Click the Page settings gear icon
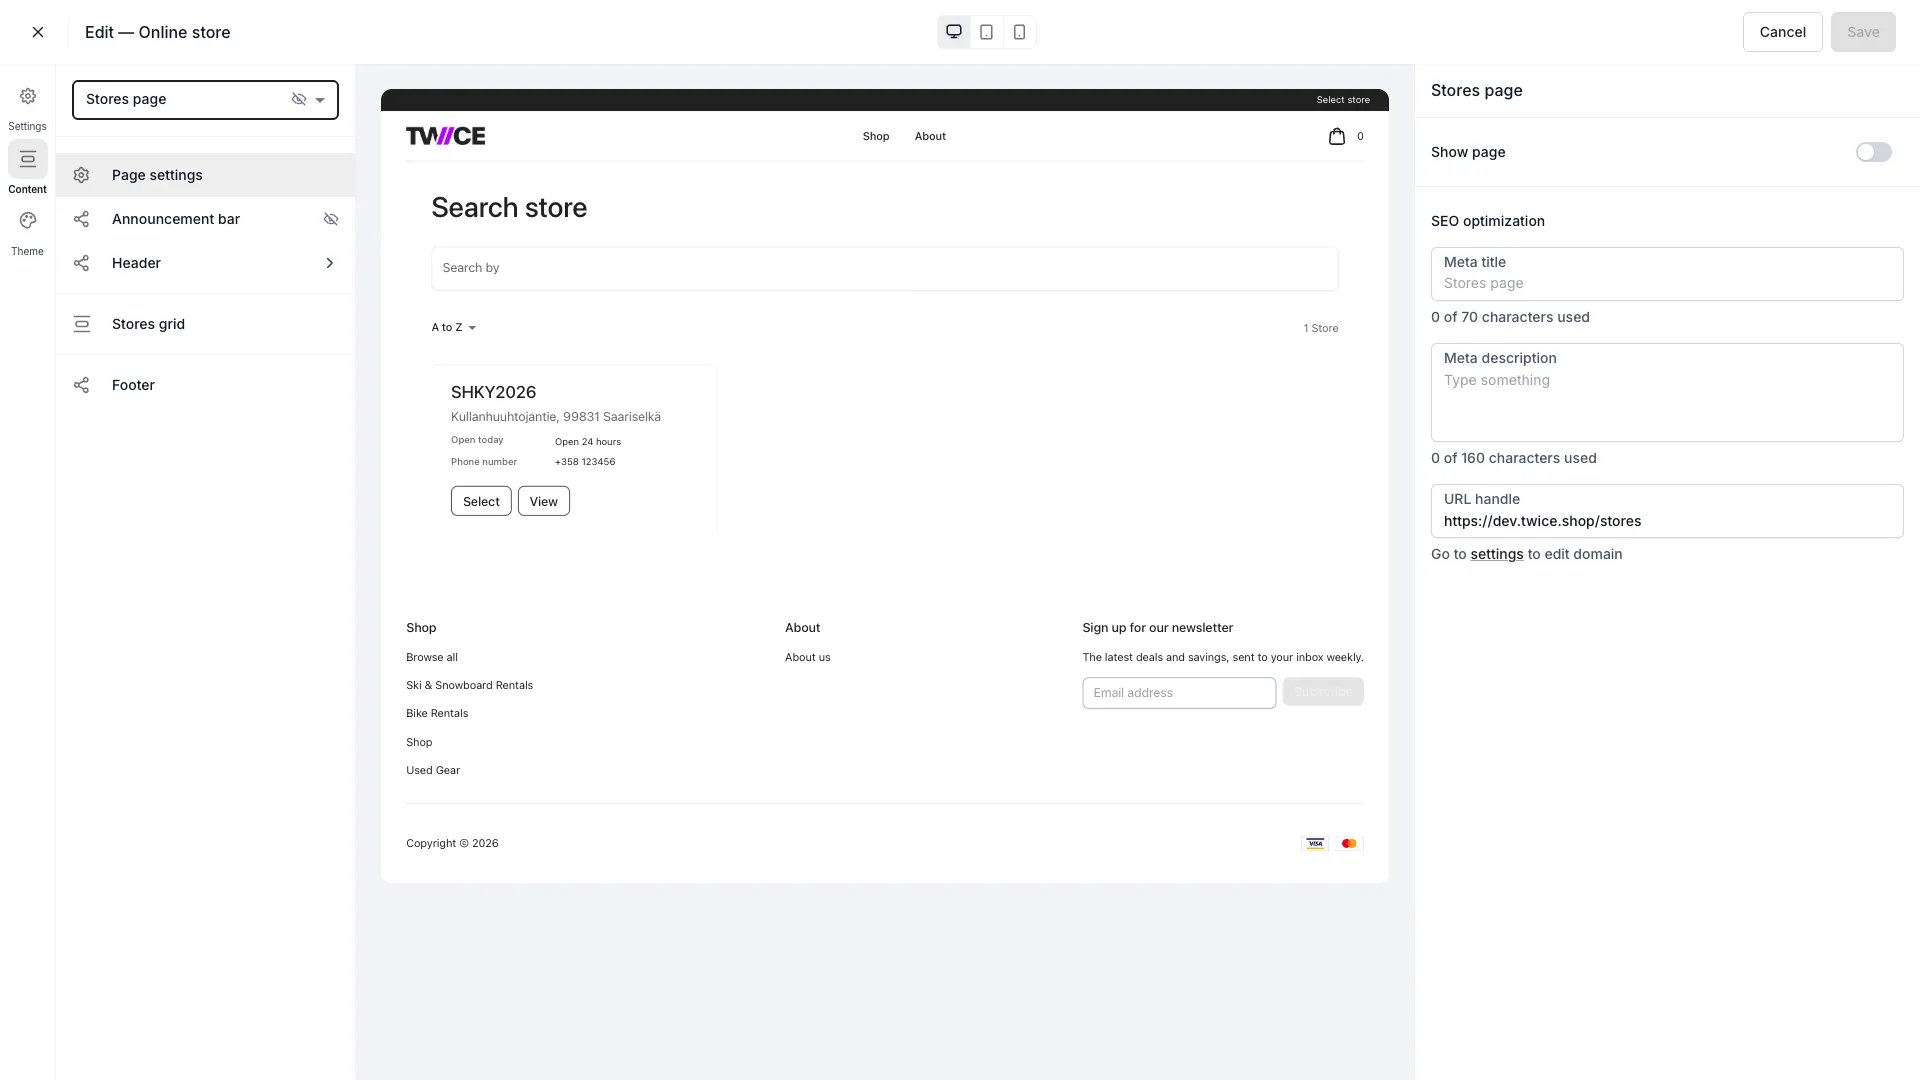1920x1080 pixels. pos(82,175)
